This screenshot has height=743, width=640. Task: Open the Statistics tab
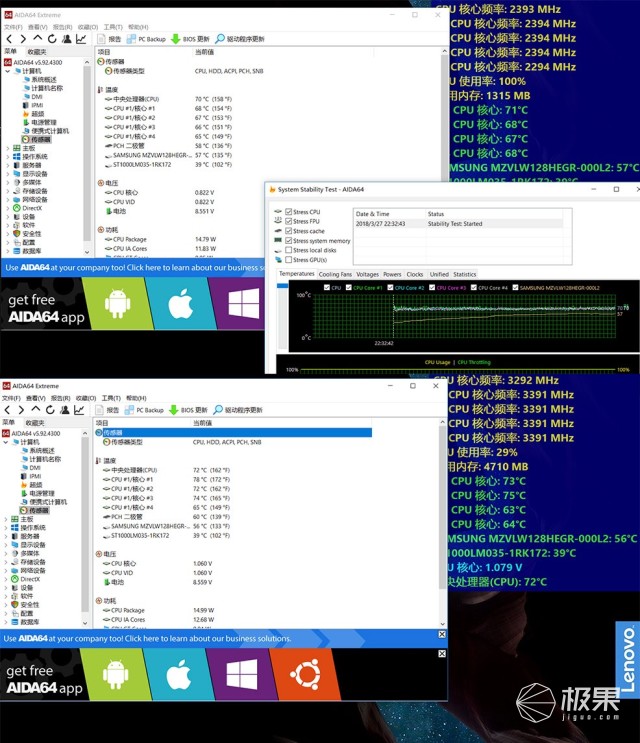click(x=465, y=274)
